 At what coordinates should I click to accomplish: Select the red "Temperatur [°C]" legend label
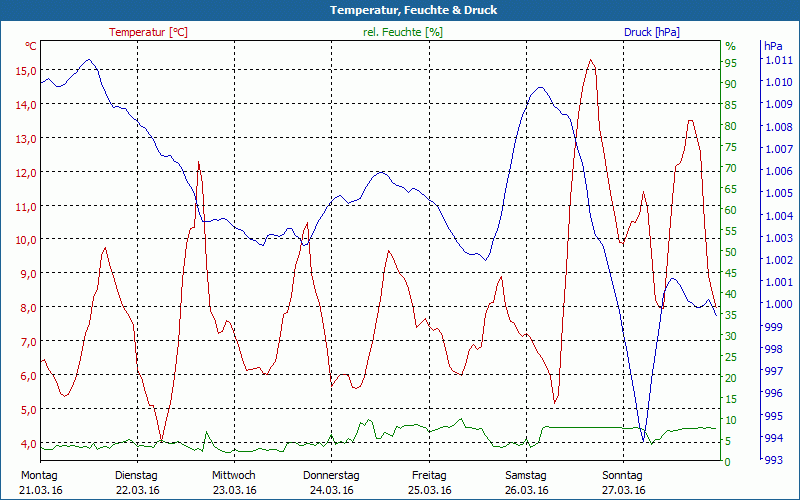point(148,32)
